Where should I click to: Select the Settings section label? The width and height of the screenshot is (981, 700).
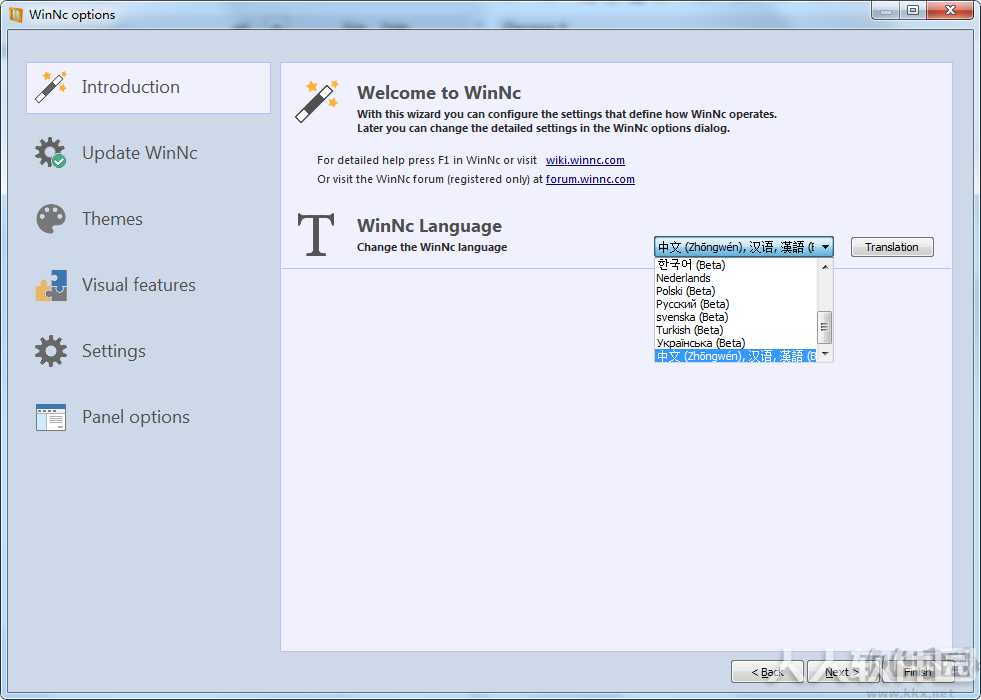tap(114, 351)
